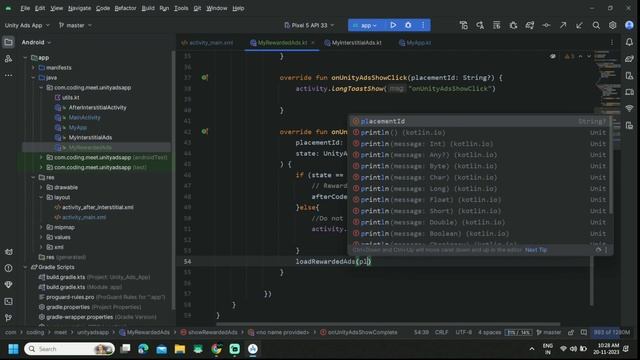Viewport: 640px width, 360px height.
Task: Click Git push arrow icon
Action: (x=563, y=25)
